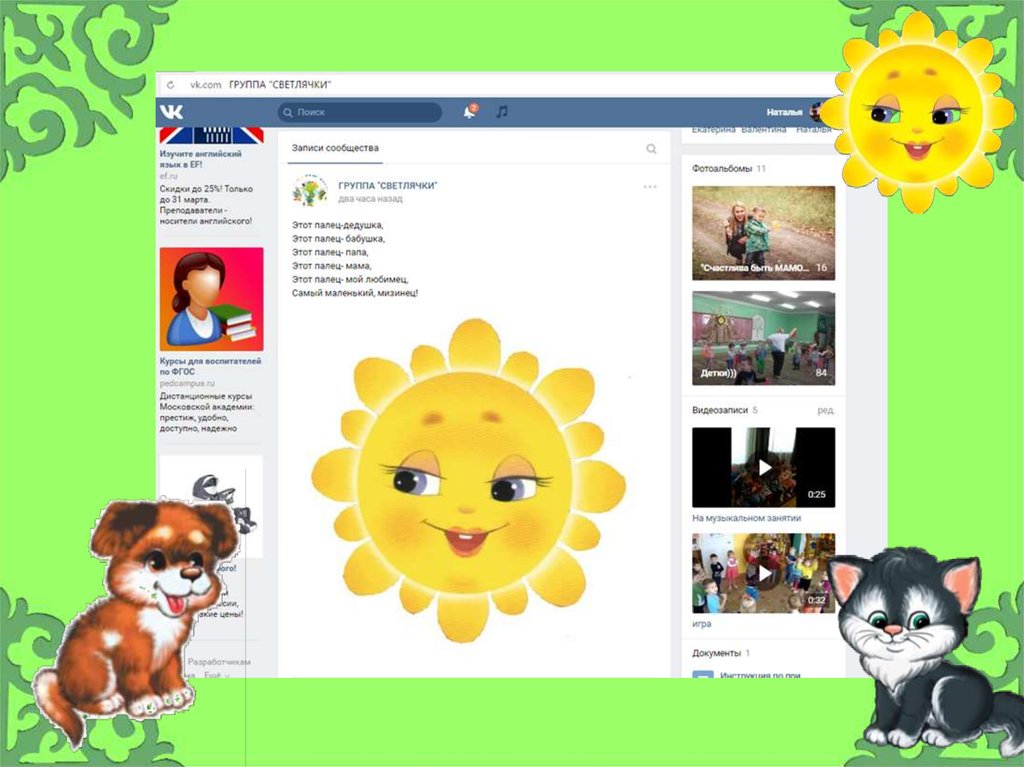
Task: Open the Счастлива быть МАМО album thumbnail
Action: [x=763, y=232]
